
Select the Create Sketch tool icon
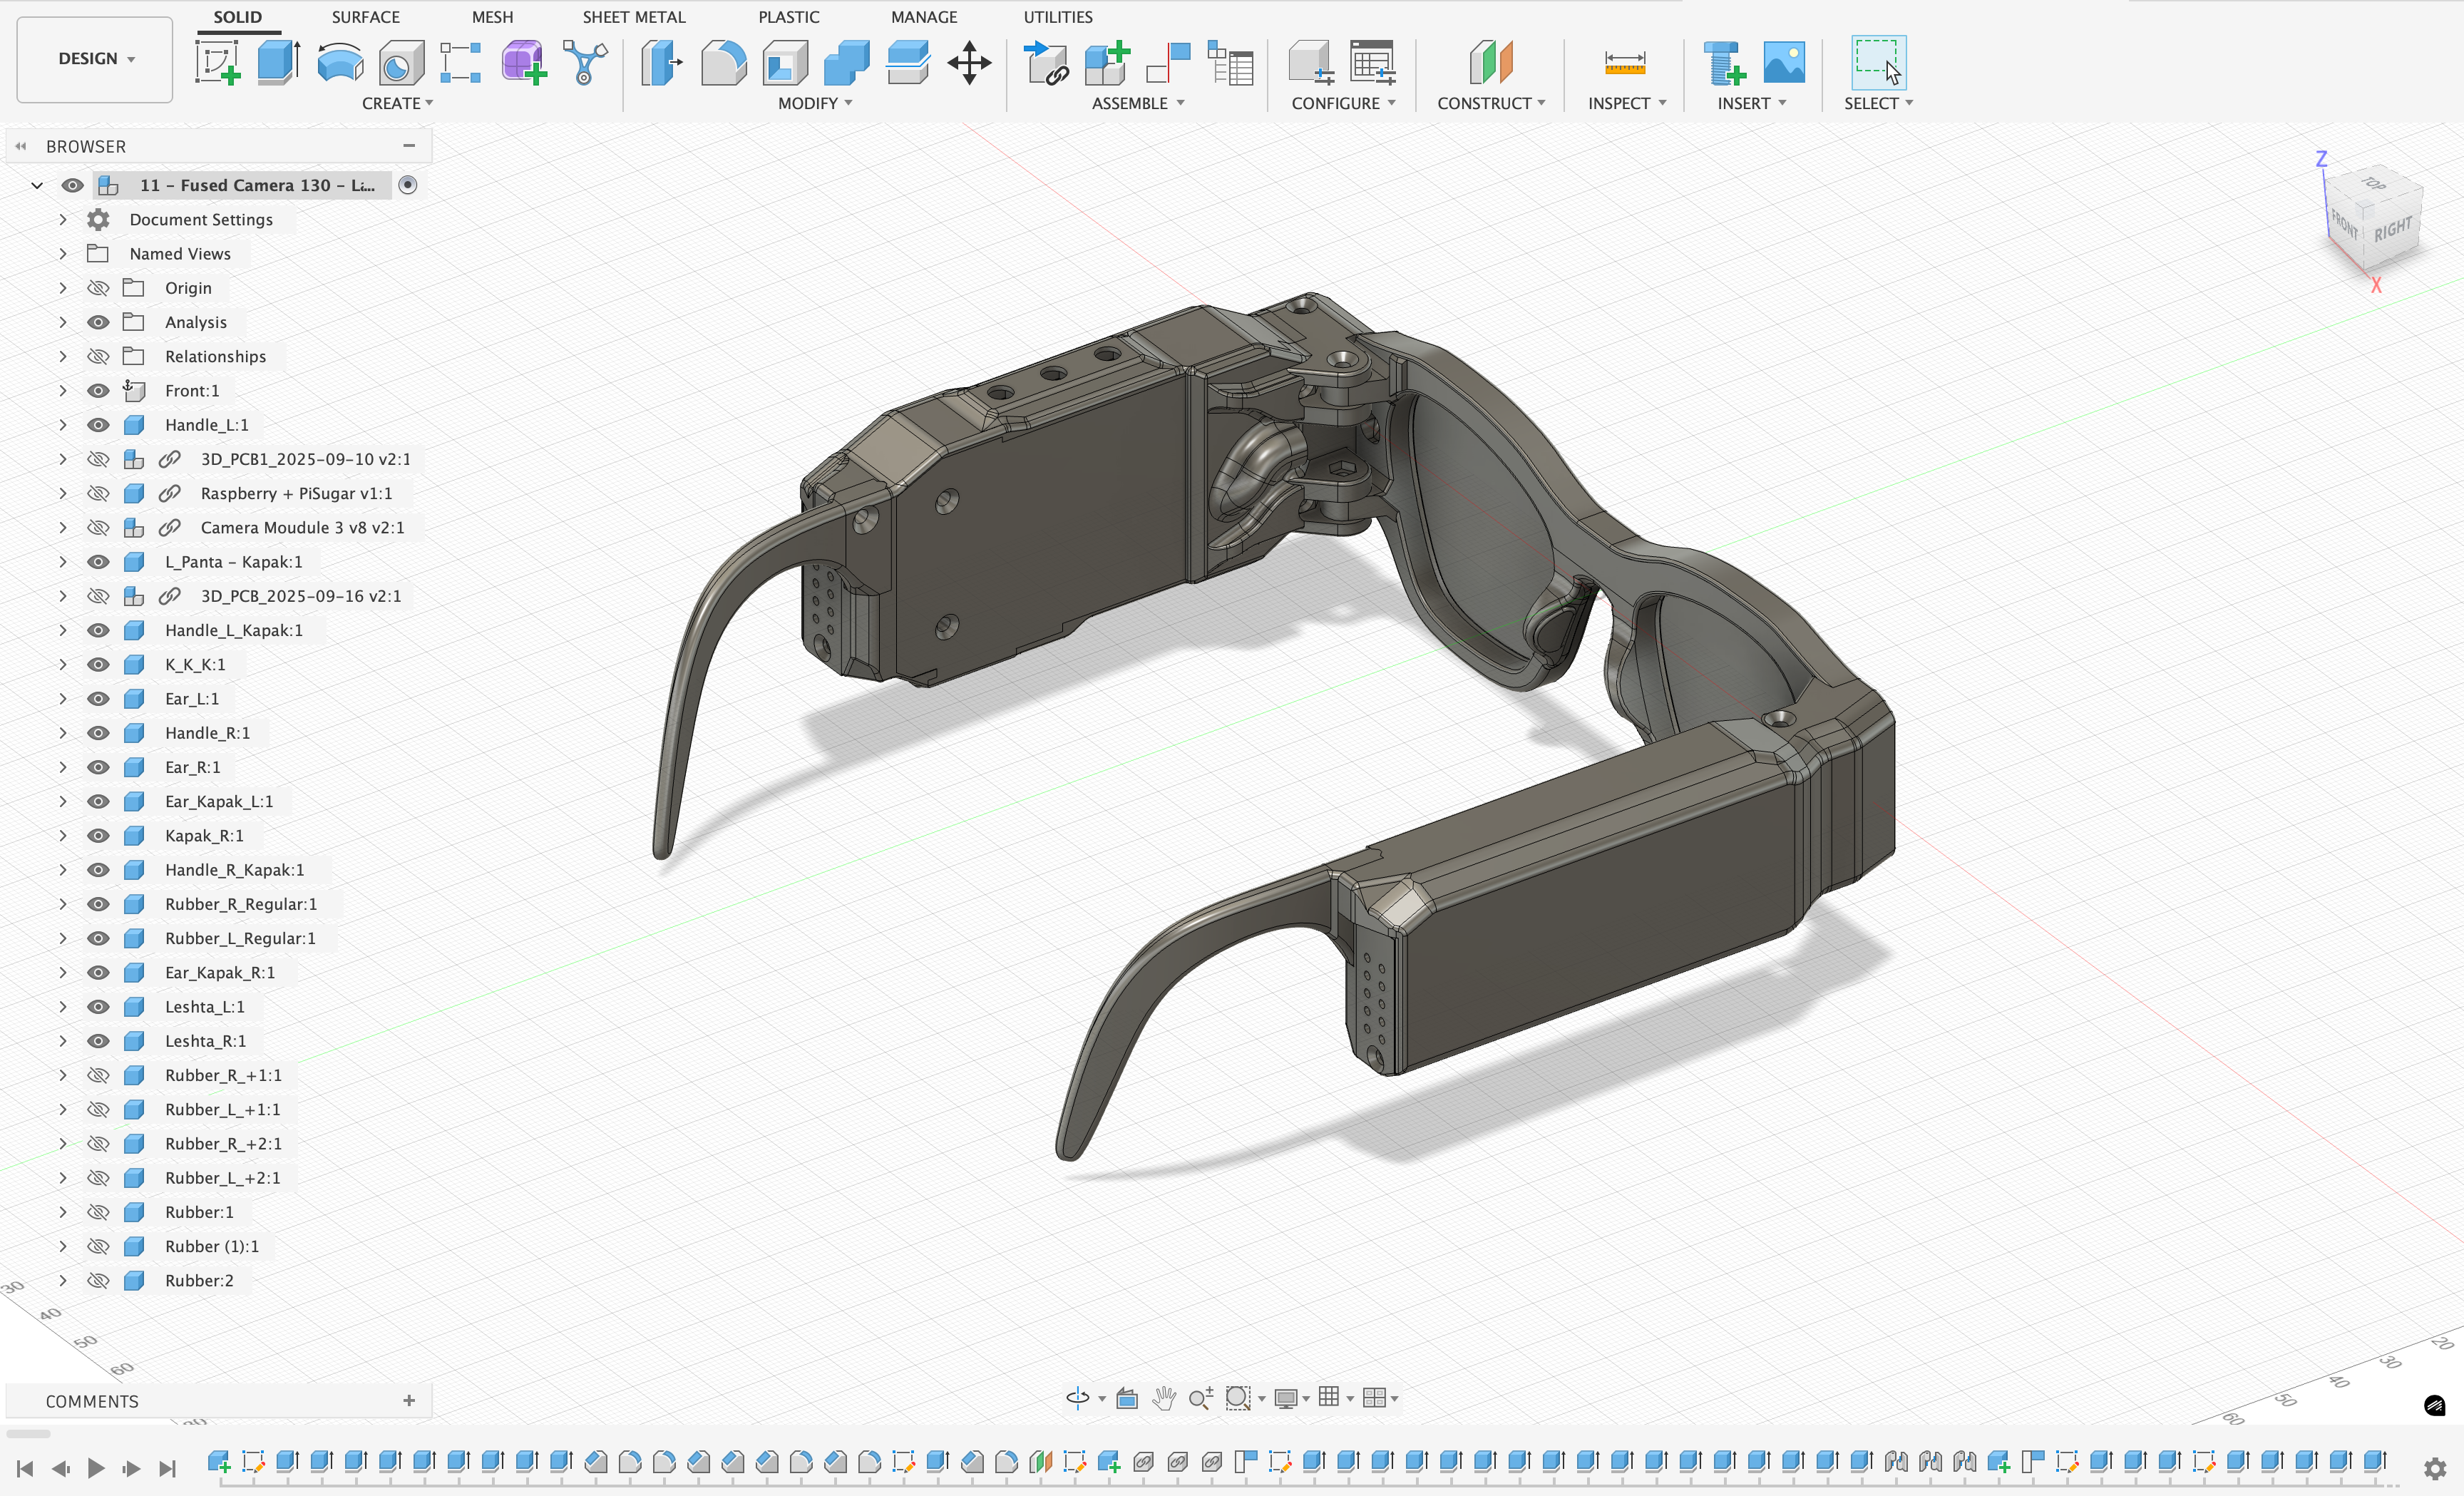point(218,62)
